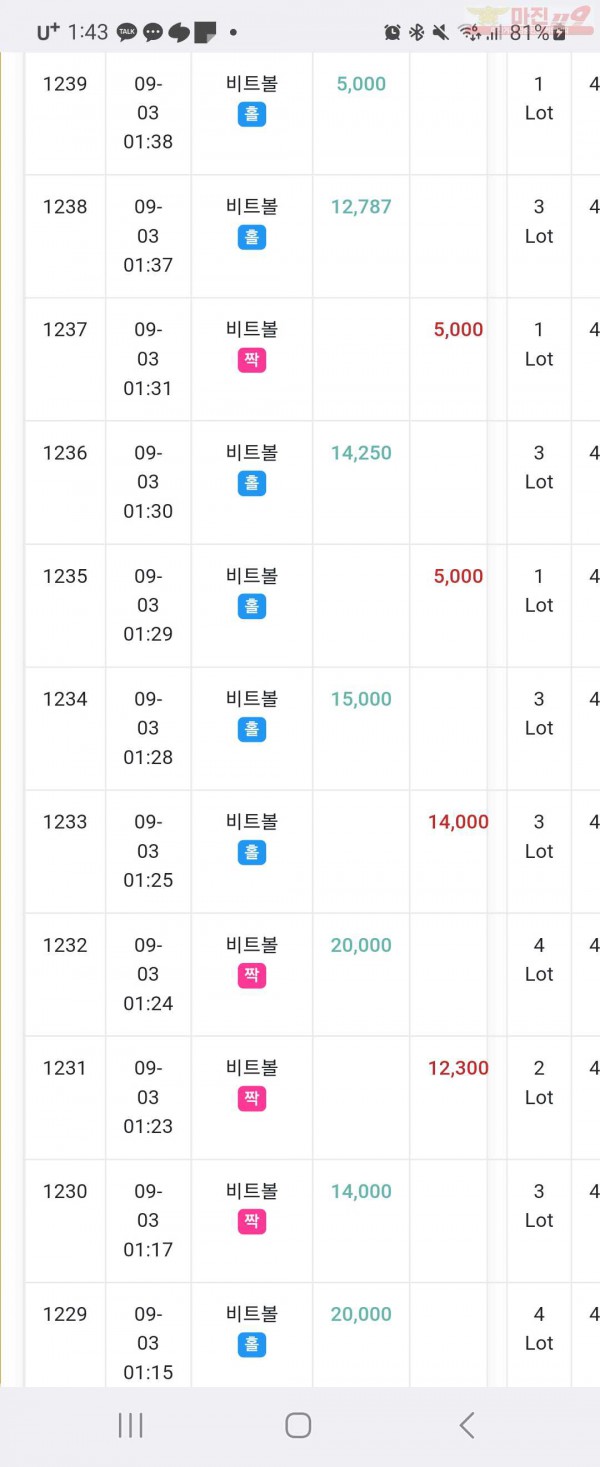Tap the Android back navigation arrow
Image resolution: width=600 pixels, height=1467 pixels.
466,1425
